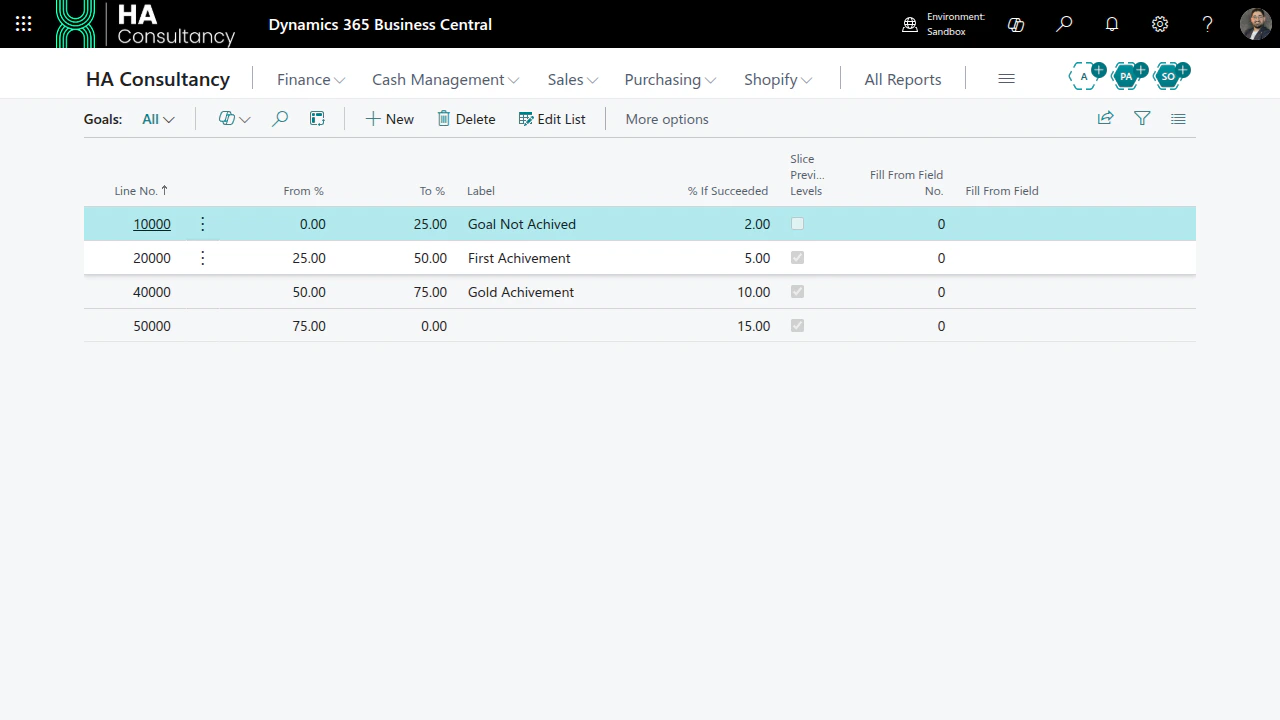This screenshot has height=720, width=1280.
Task: Open the line 10000 link
Action: click(x=152, y=224)
